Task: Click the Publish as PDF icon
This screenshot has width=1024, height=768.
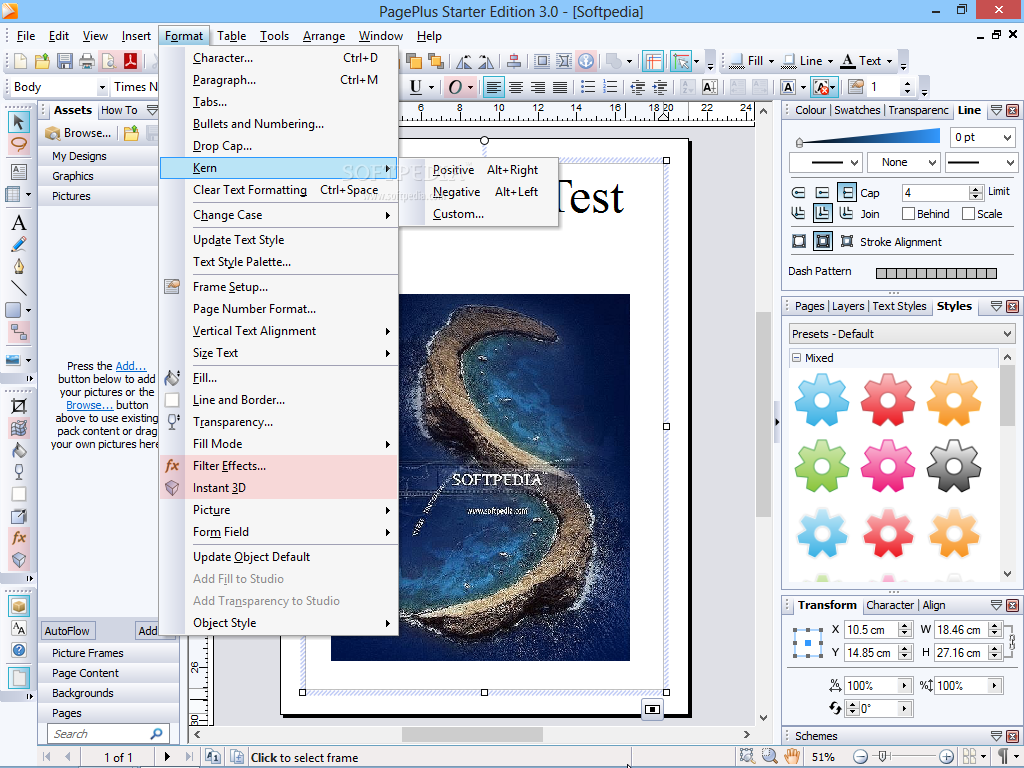Action: coord(129,61)
